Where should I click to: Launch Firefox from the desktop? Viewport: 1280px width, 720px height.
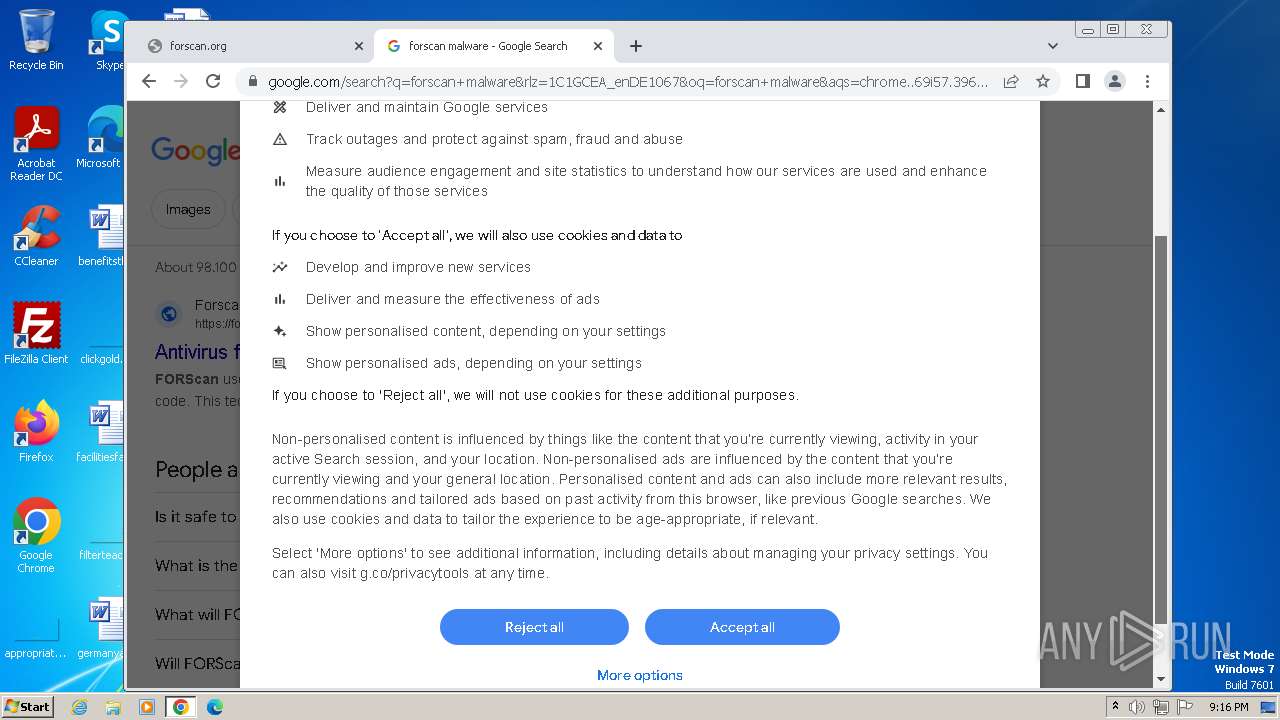coord(36,432)
